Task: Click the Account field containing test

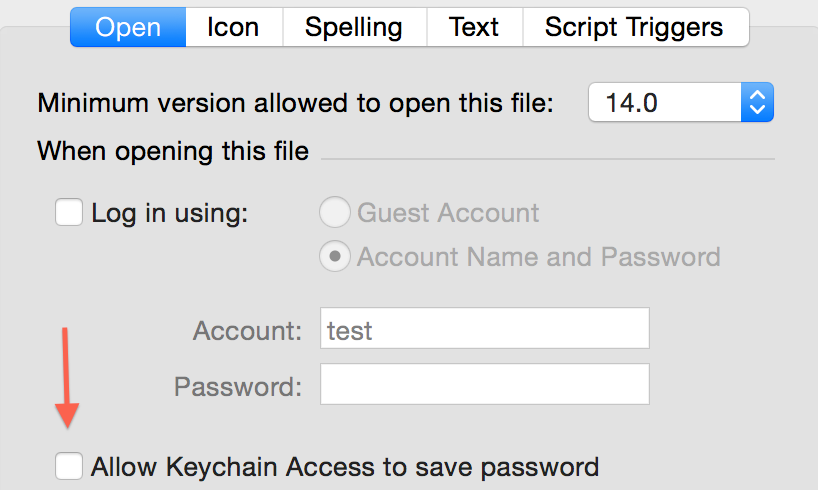Action: click(485, 328)
